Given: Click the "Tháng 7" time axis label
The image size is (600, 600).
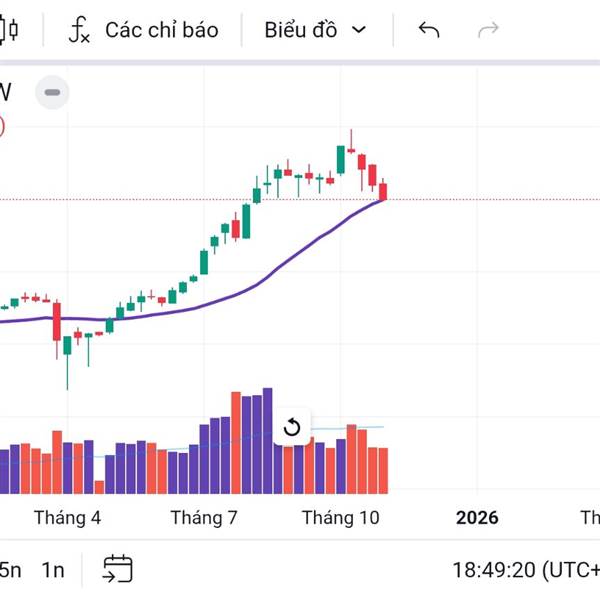Looking at the screenshot, I should coord(203,517).
